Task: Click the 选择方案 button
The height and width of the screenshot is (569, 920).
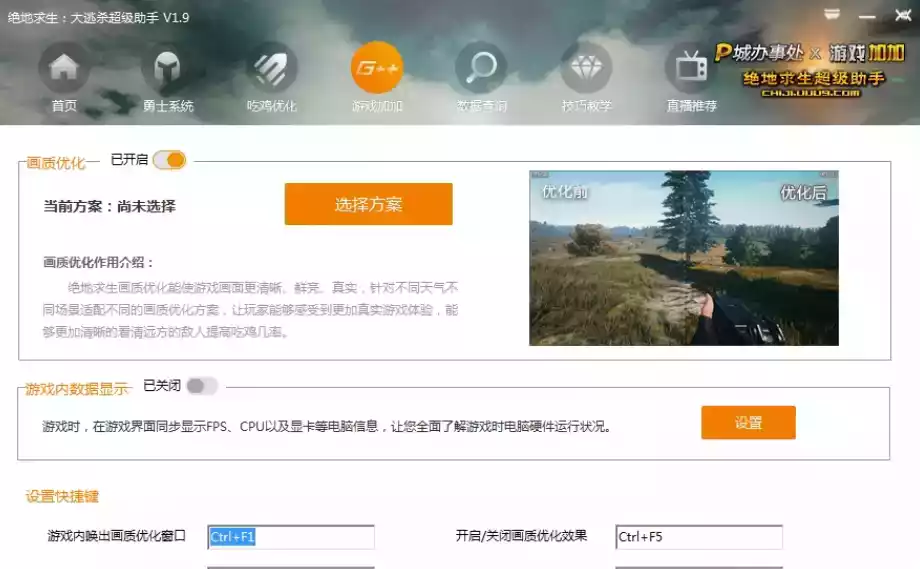Action: 368,204
